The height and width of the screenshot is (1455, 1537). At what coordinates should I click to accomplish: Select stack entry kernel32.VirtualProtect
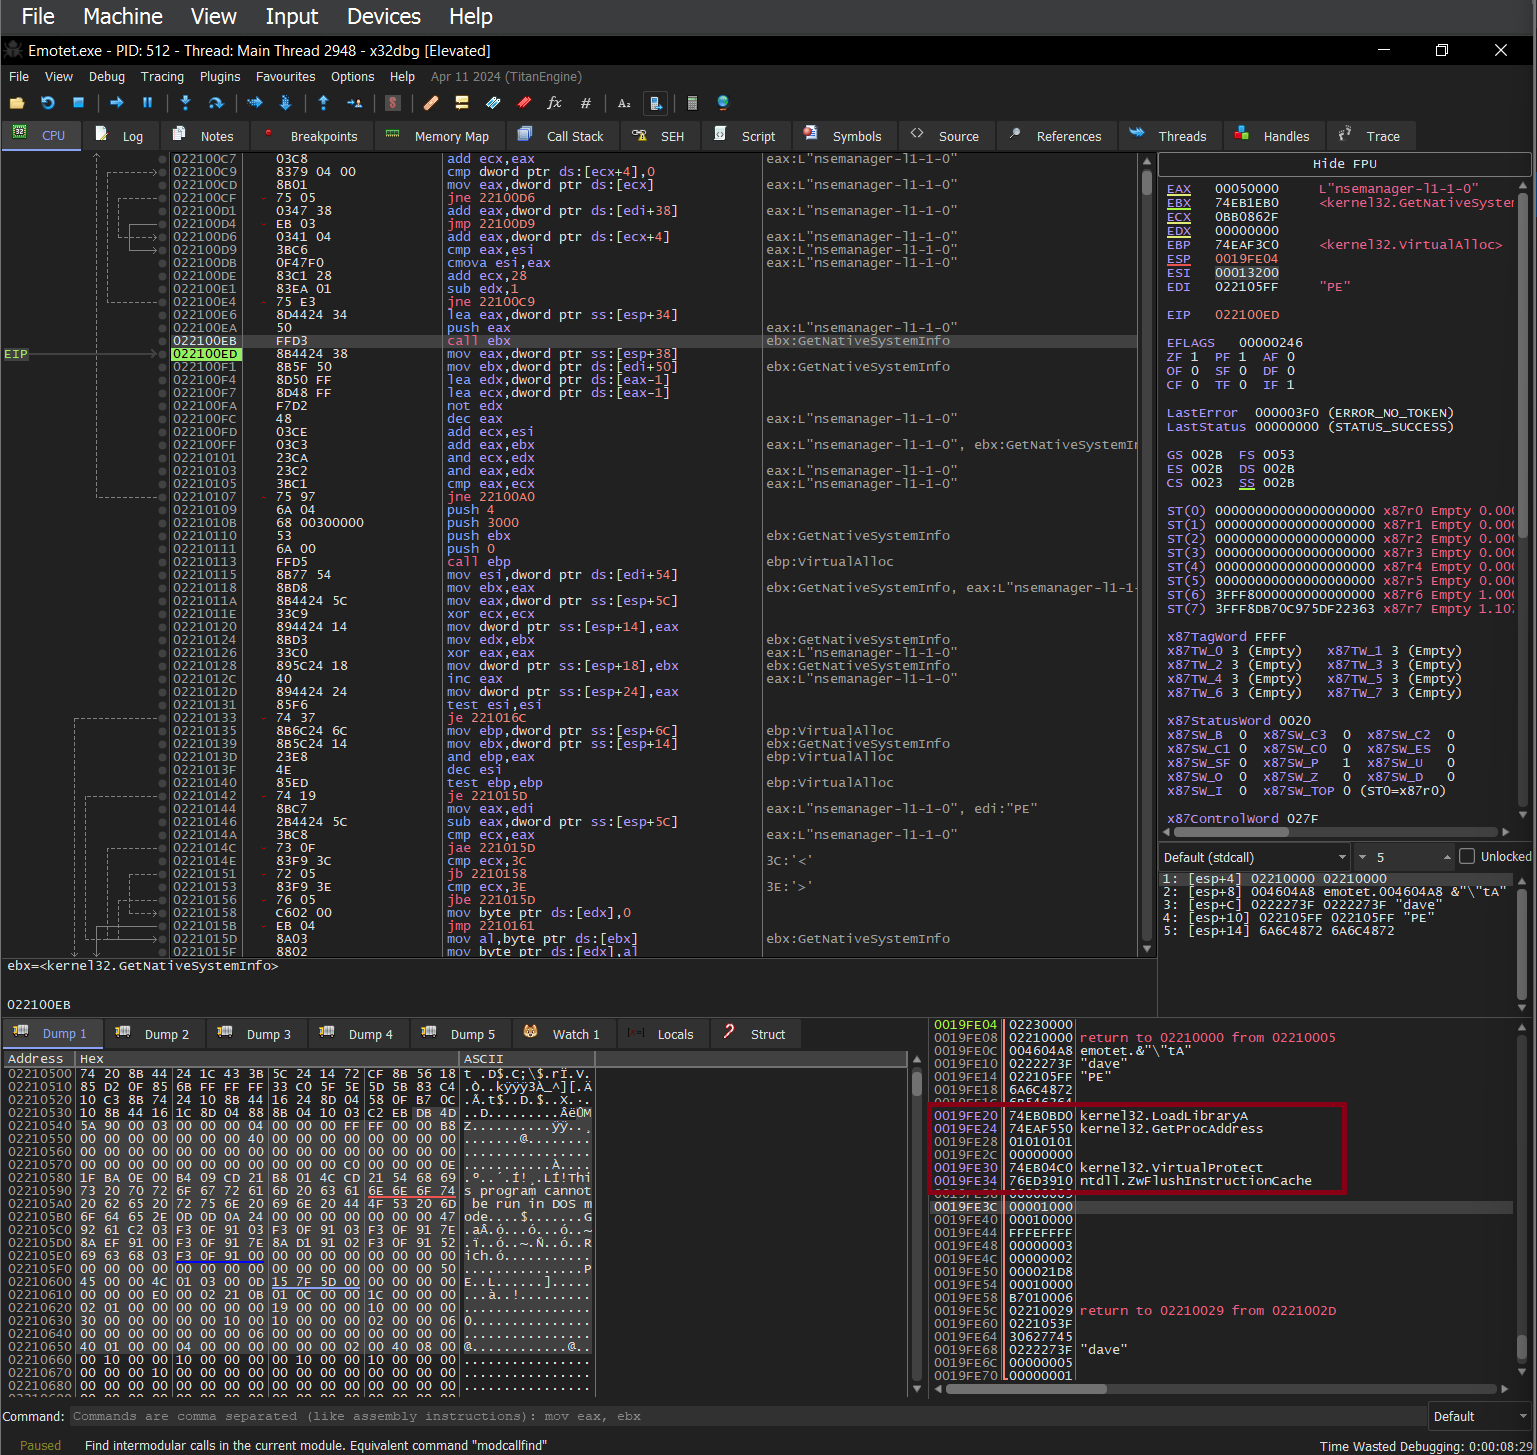point(1171,1168)
